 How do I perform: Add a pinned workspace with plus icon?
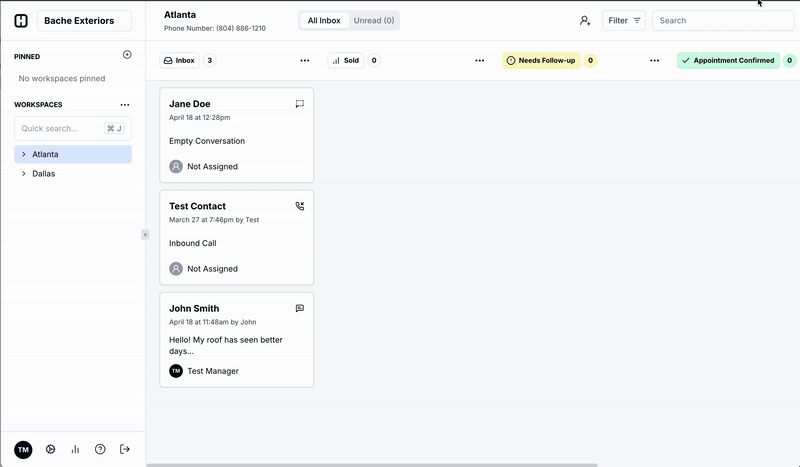126,55
